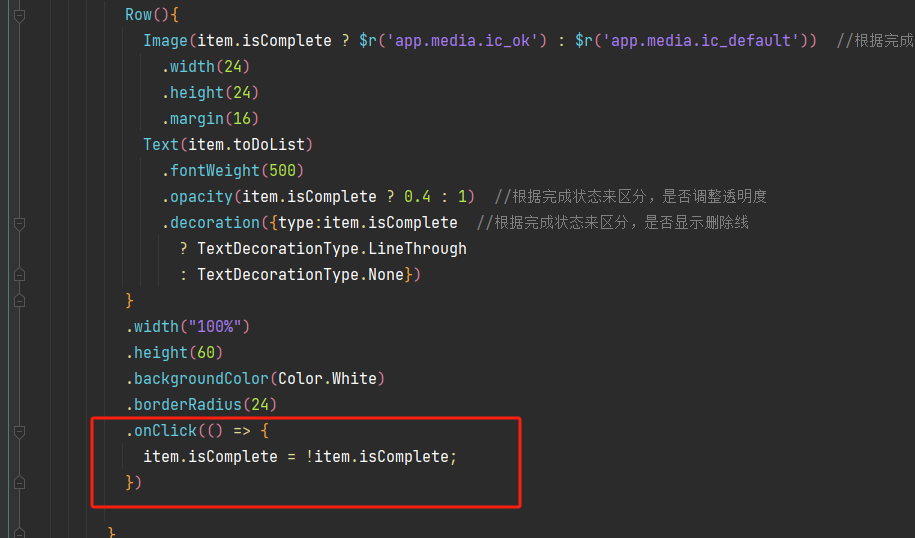This screenshot has height=538, width=915.
Task: Click the Color.White argument
Action: (327, 379)
